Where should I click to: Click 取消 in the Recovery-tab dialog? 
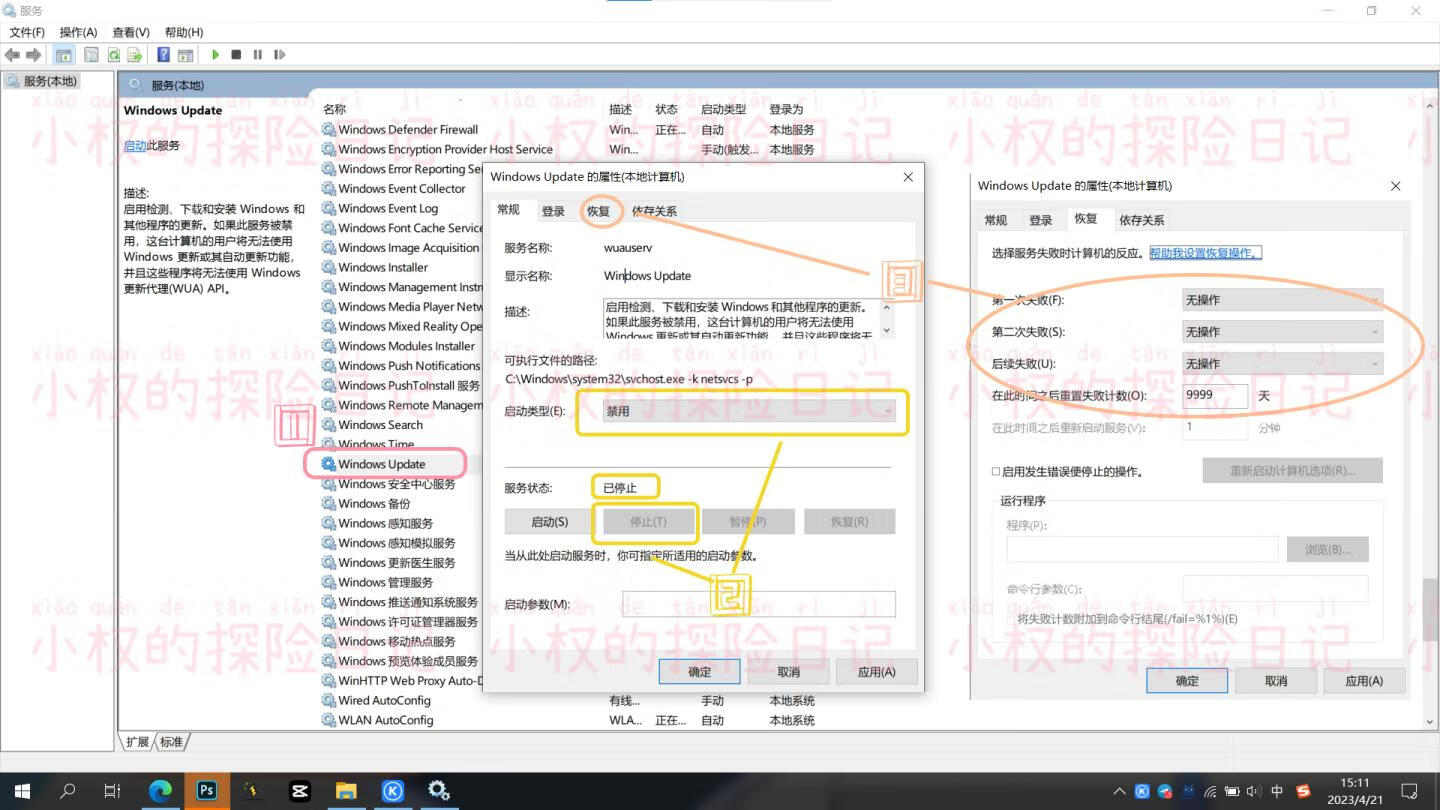(1276, 681)
